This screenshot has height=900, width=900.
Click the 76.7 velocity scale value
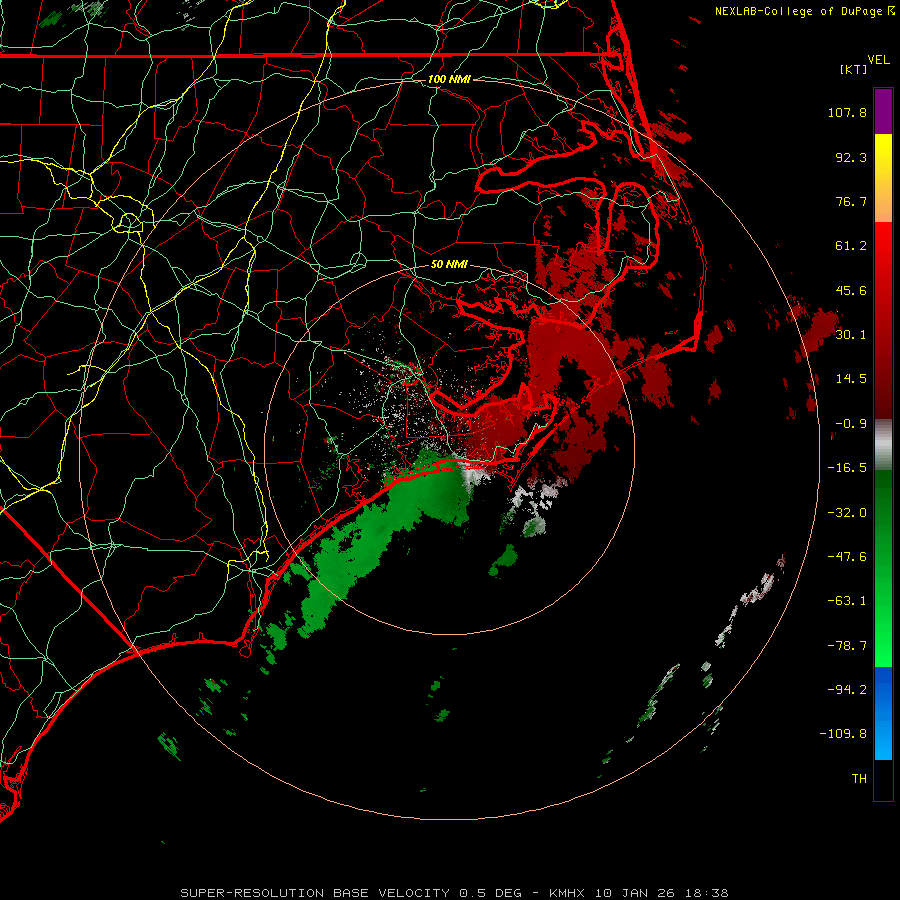tap(851, 201)
